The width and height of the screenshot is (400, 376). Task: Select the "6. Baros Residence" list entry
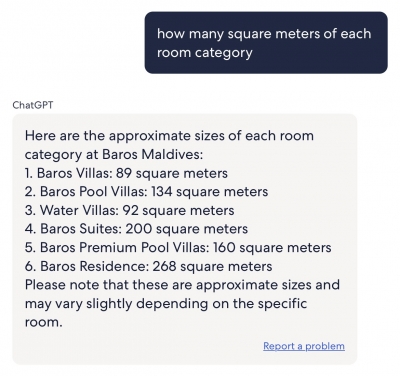coord(148,266)
